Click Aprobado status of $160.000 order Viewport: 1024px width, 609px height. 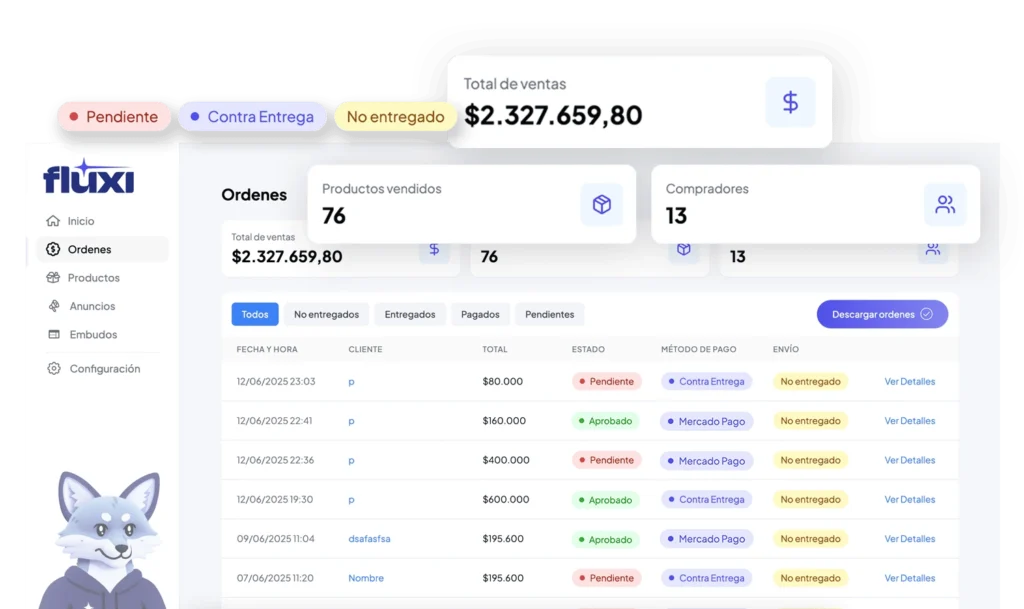[605, 421]
